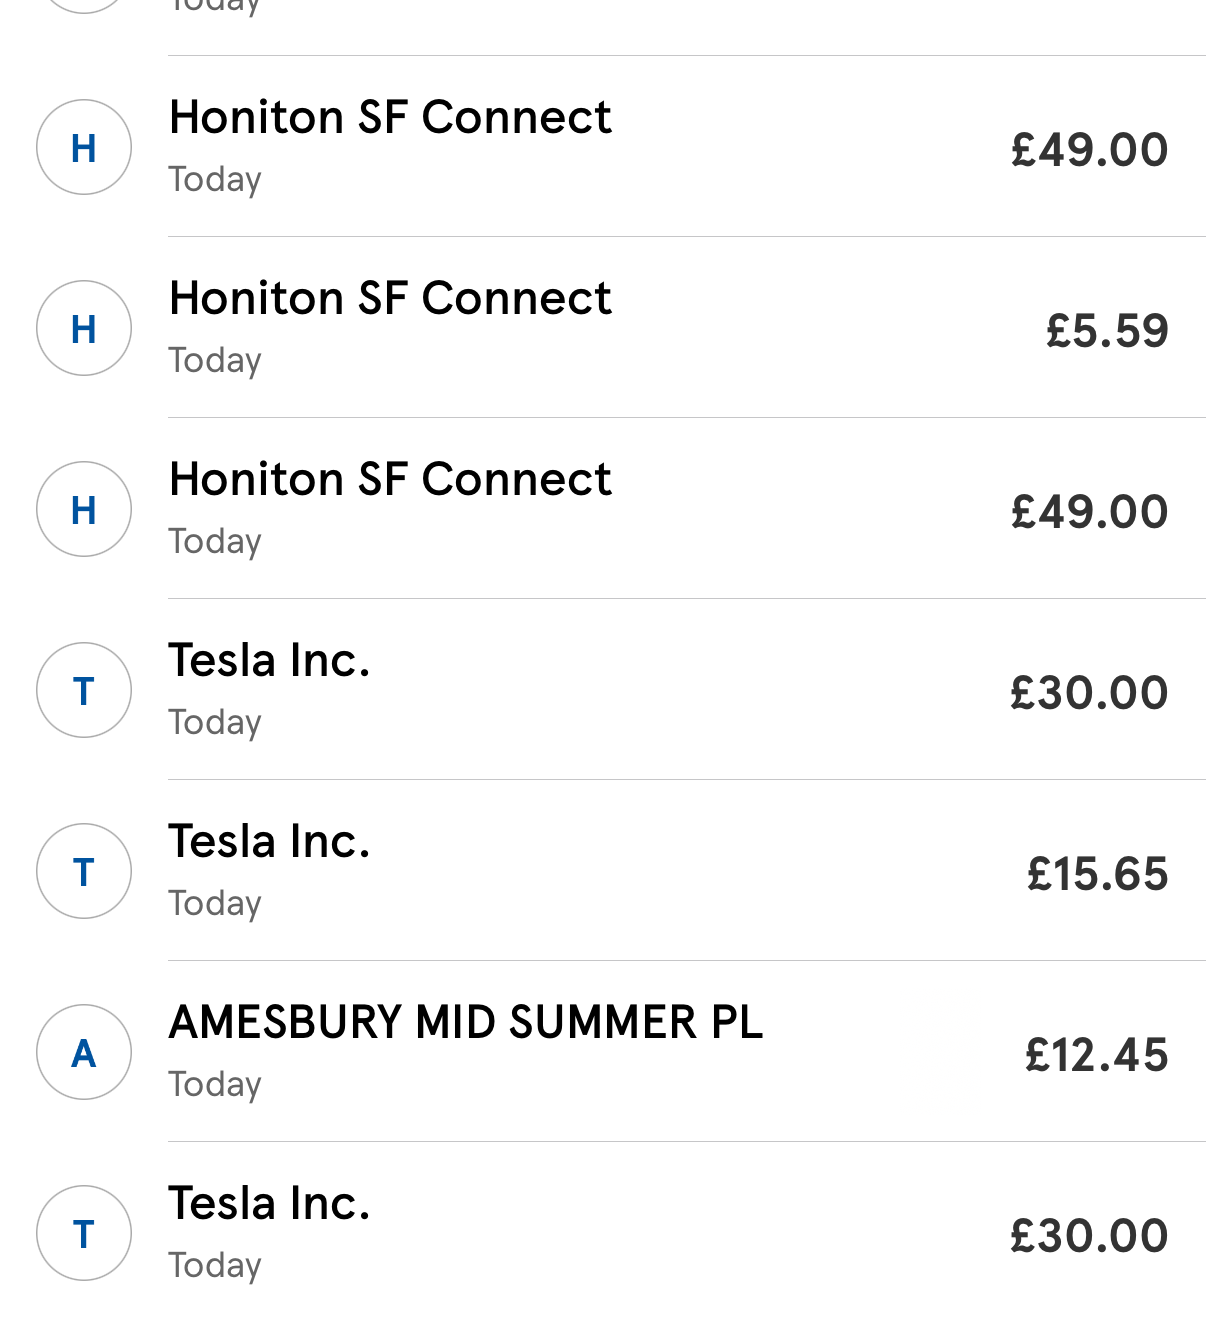
Task: Tap the Today label under the £15.65 Tesla entry
Action: (x=215, y=904)
